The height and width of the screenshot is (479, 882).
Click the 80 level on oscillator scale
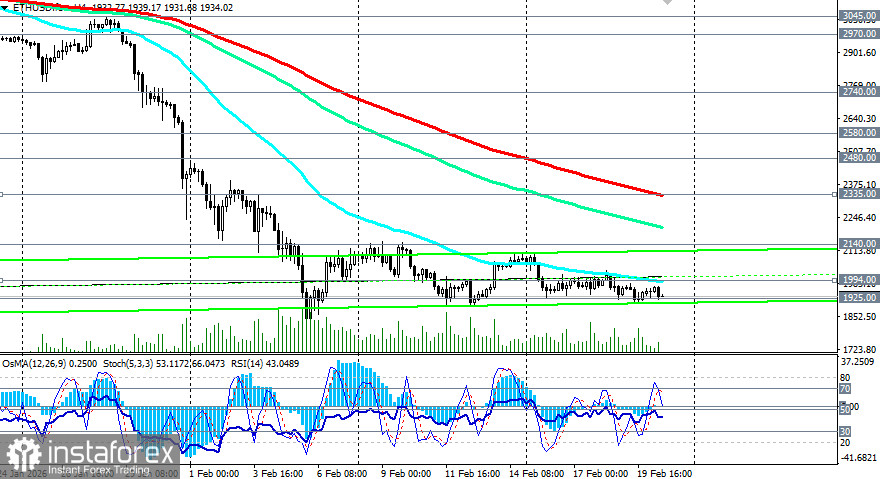845,378
